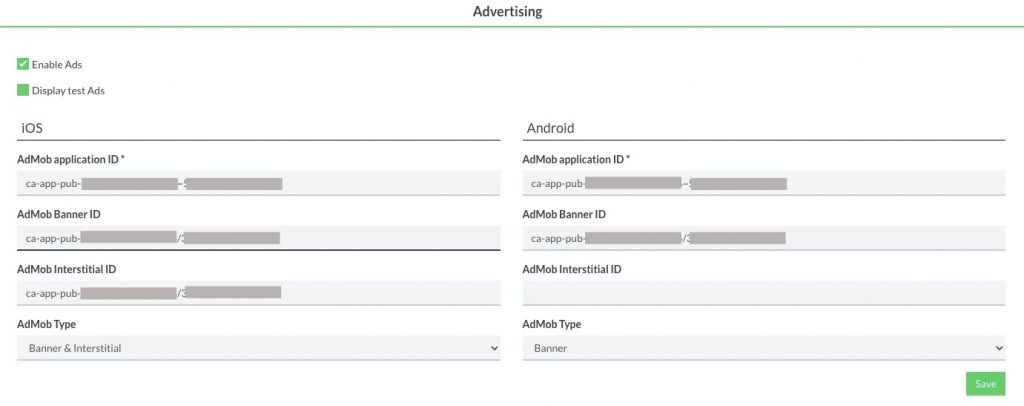Click the iOS "AdMob Type" label
Screen dimensions: 1024x406
click(x=46, y=324)
